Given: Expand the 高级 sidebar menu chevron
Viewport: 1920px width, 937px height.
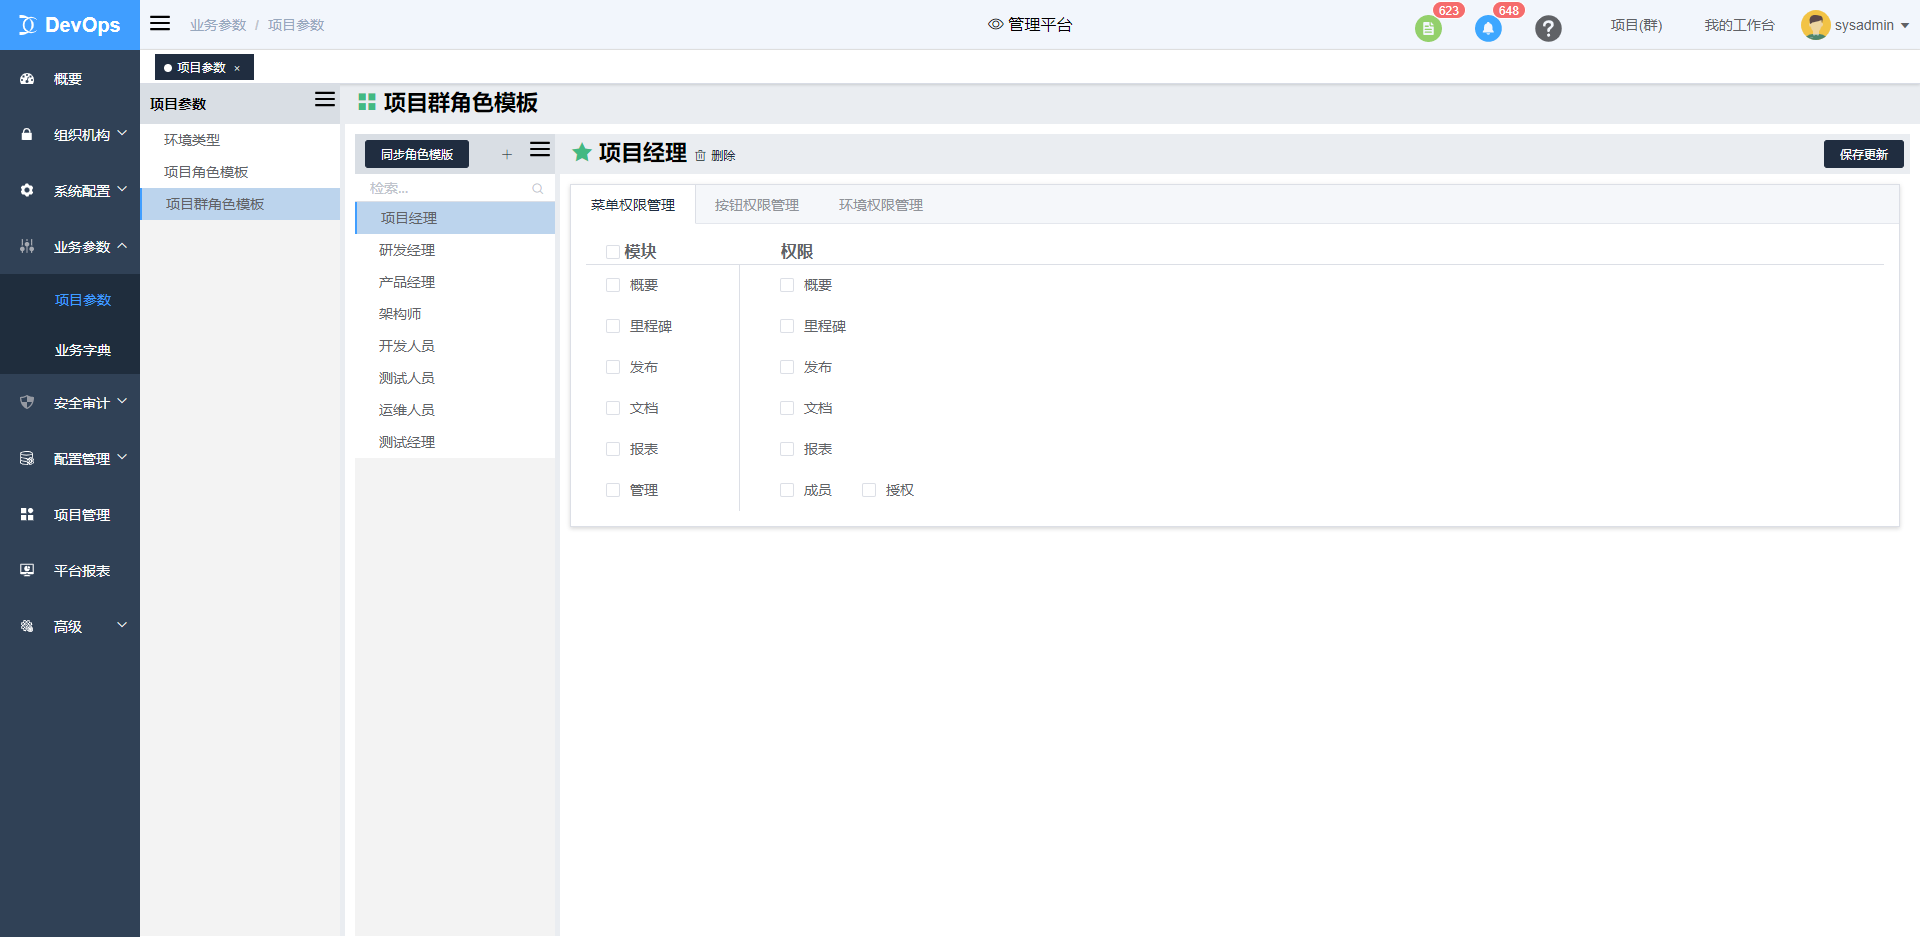Looking at the screenshot, I should point(122,625).
